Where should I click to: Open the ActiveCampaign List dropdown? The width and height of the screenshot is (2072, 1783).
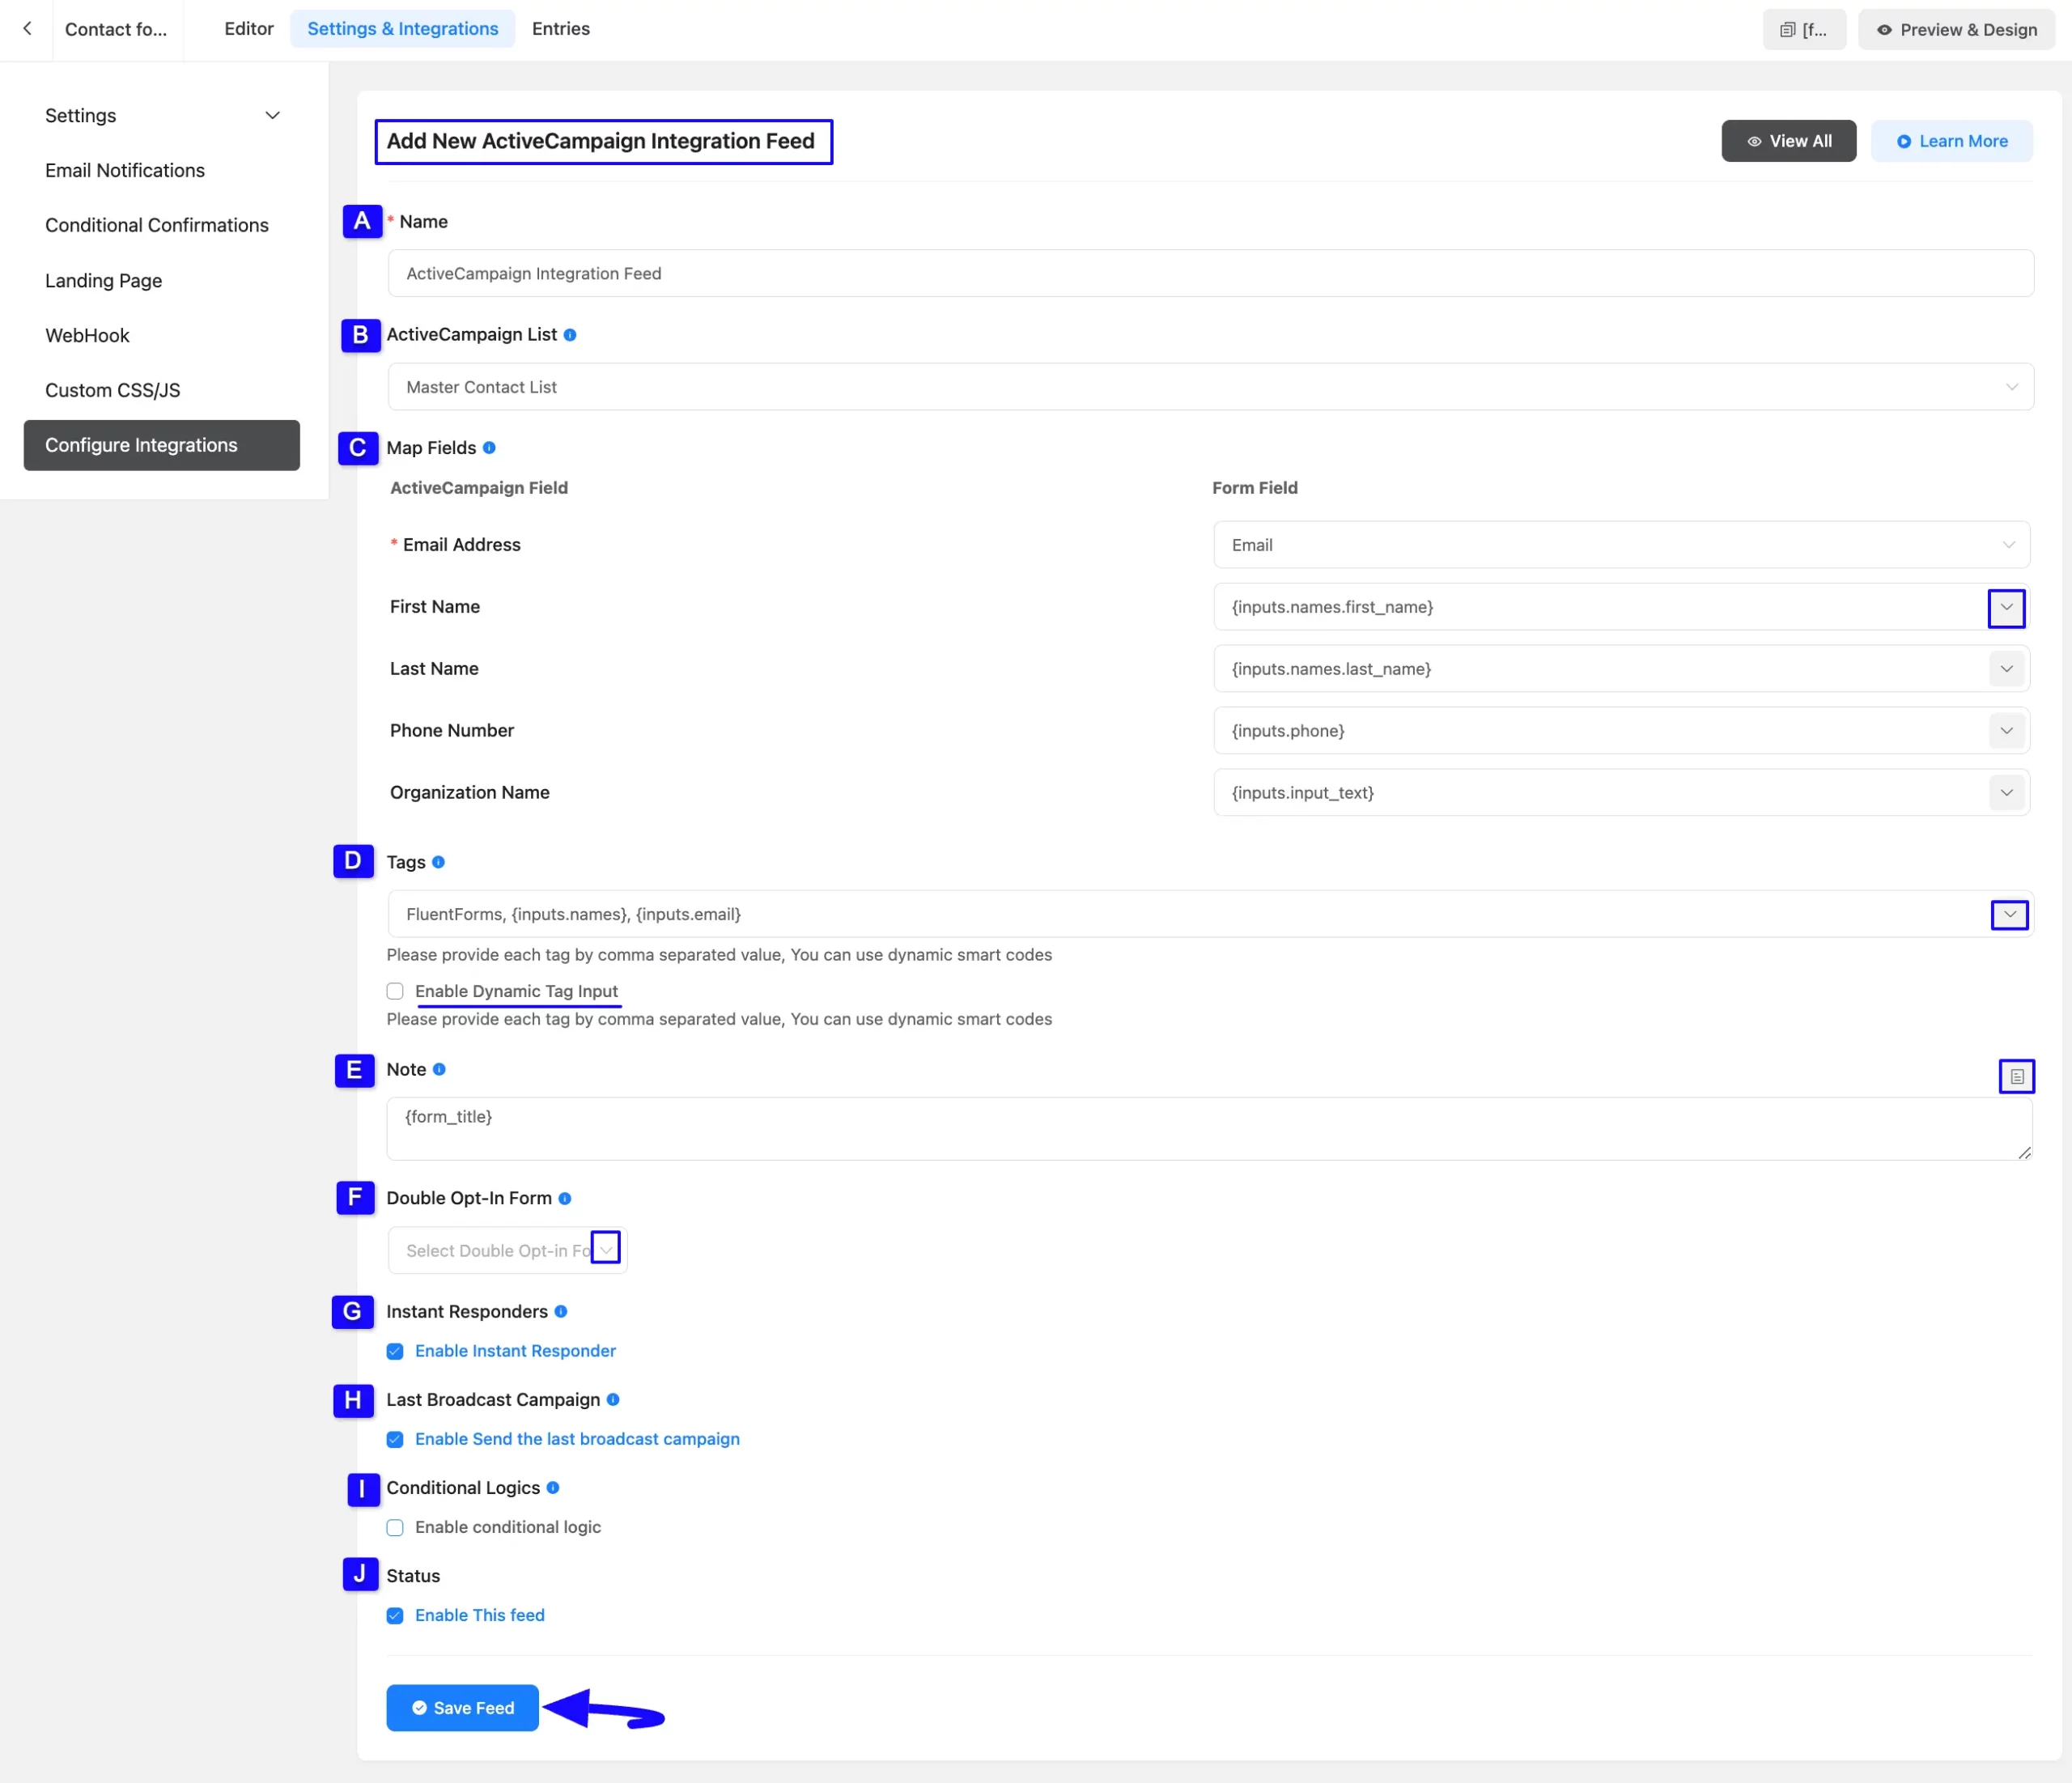(1210, 387)
